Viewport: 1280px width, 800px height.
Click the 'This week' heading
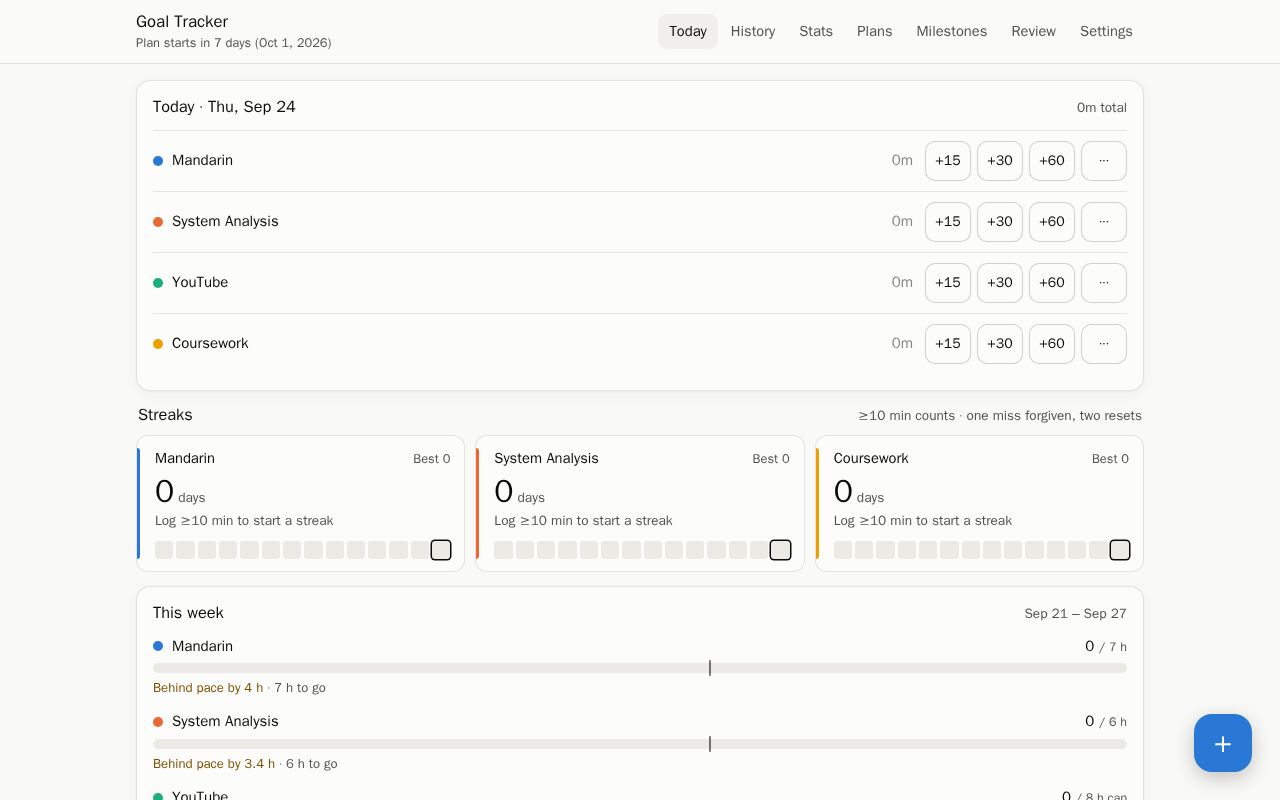[188, 613]
